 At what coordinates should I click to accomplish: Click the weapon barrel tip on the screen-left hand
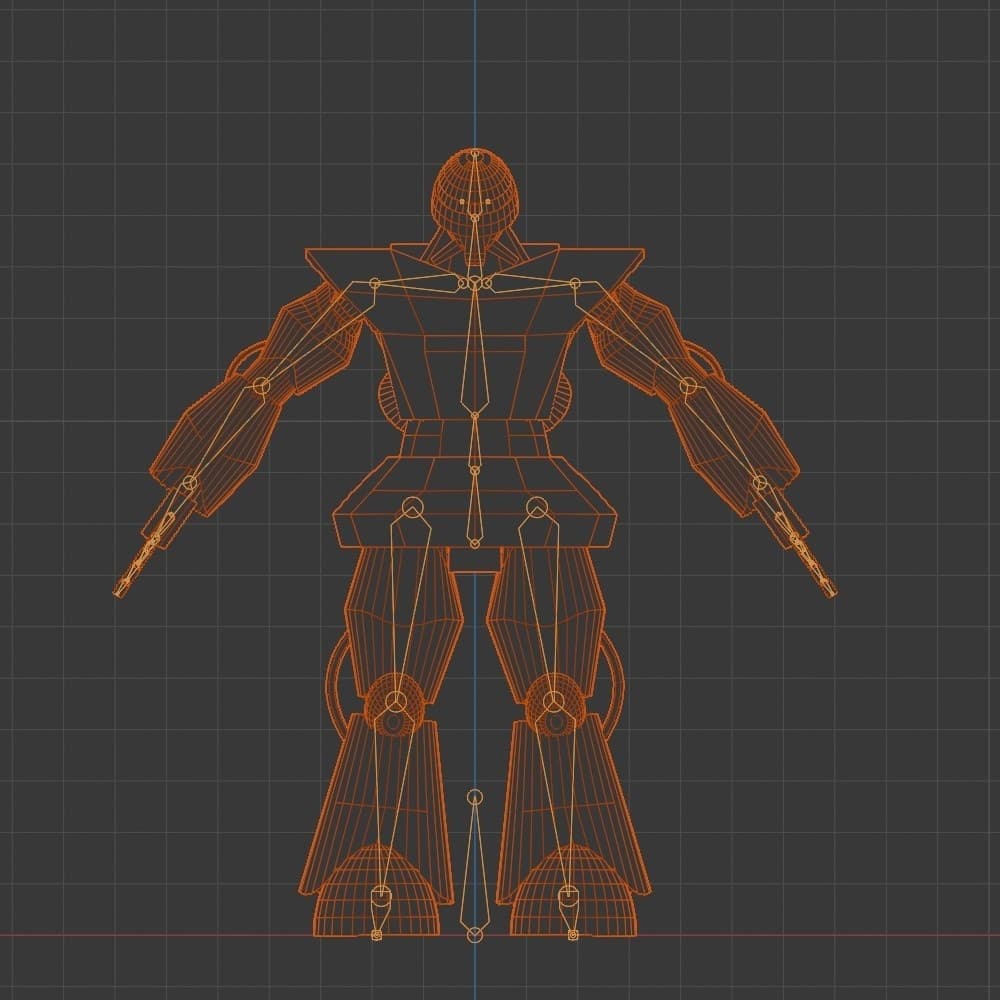pyautogui.click(x=122, y=590)
